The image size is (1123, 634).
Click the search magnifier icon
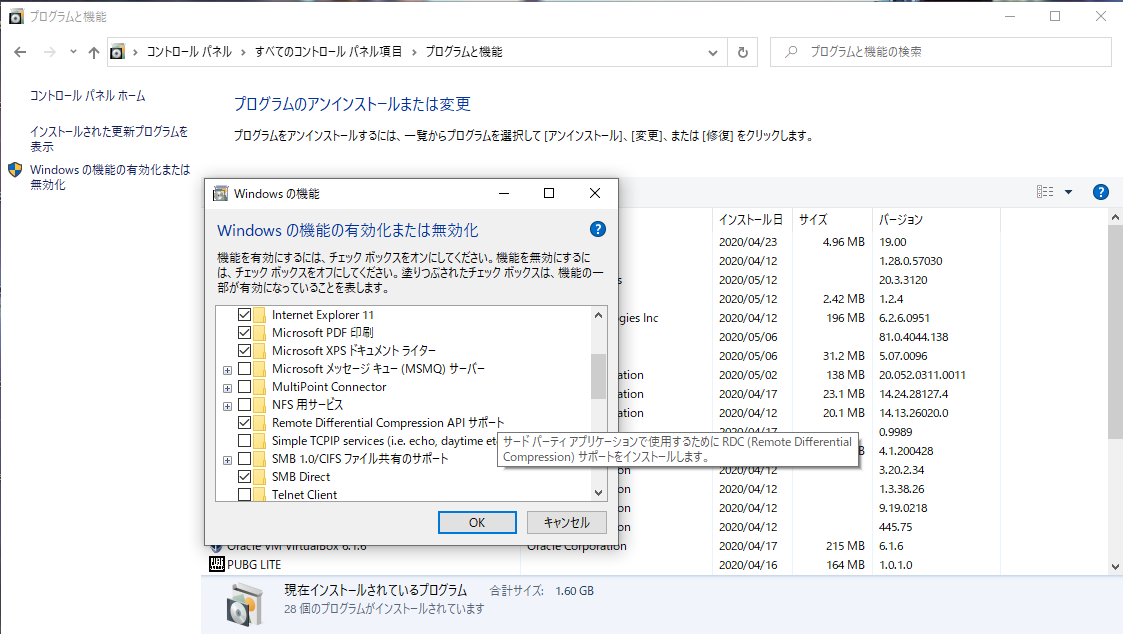(791, 52)
